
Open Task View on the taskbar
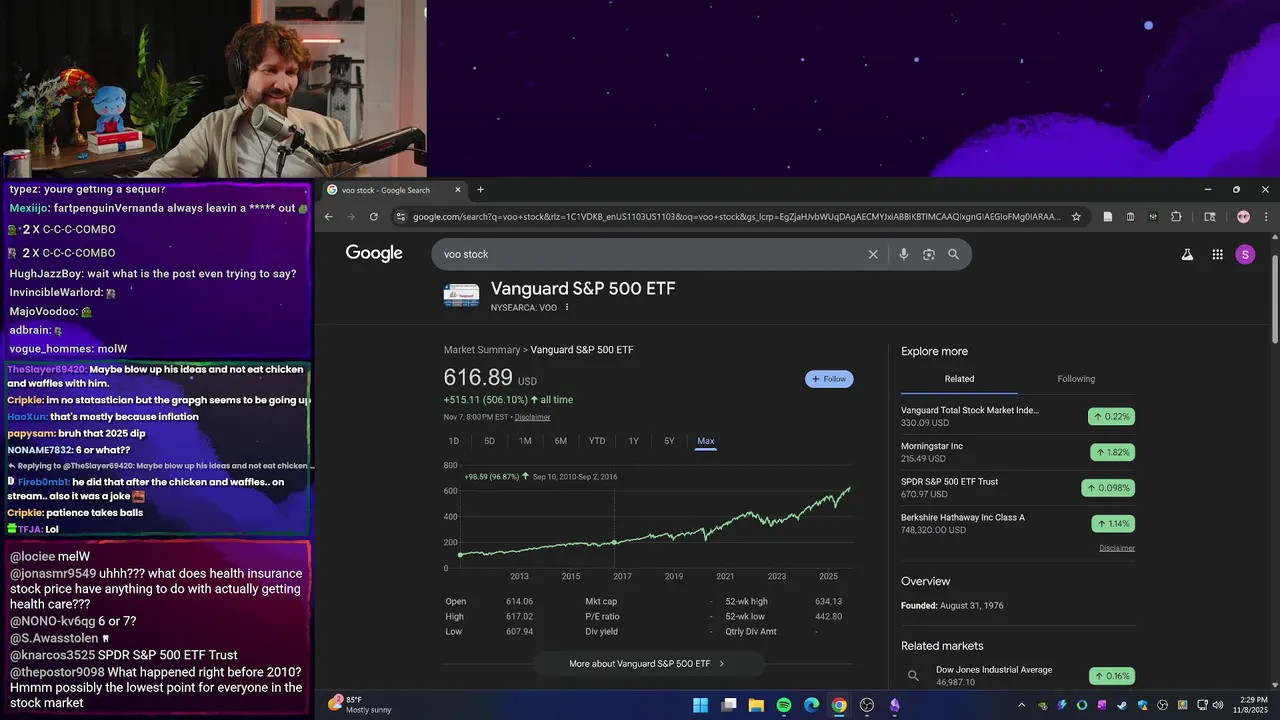click(x=729, y=705)
